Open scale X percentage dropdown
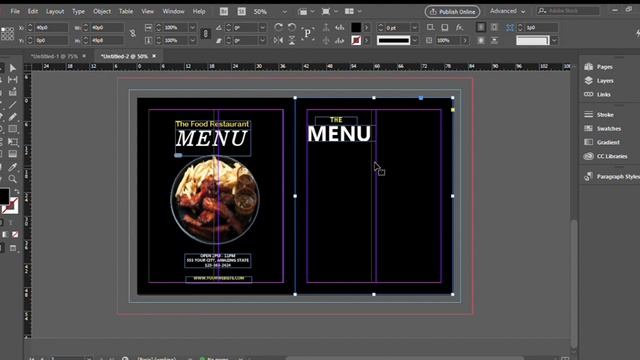This screenshot has height=360, width=640. coord(192,27)
